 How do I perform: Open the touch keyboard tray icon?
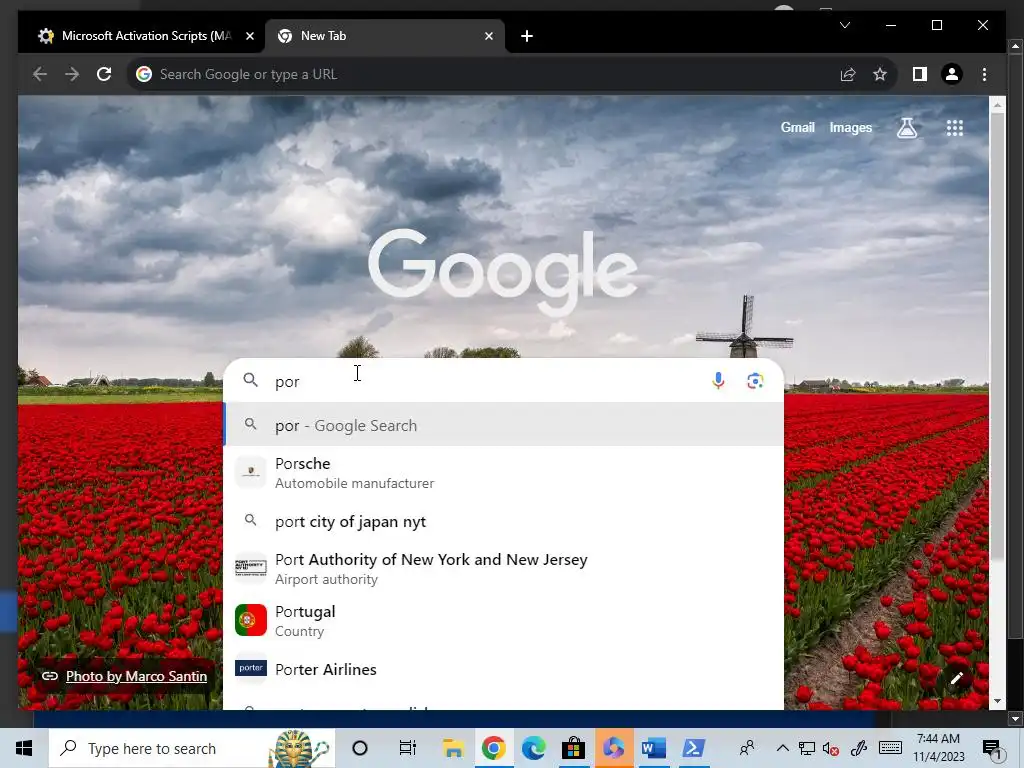coord(890,748)
